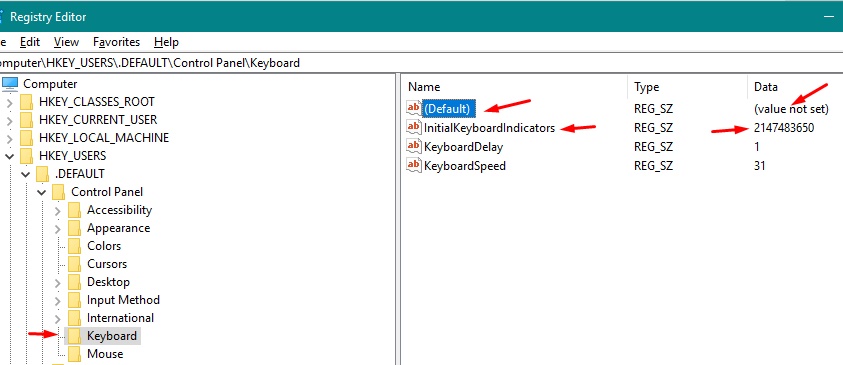Open the Favorites menu
The width and height of the screenshot is (843, 365).
(116, 42)
